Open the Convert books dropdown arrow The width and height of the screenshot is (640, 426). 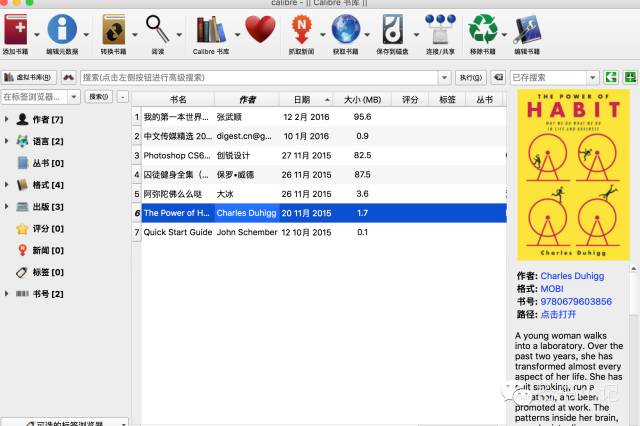135,35
